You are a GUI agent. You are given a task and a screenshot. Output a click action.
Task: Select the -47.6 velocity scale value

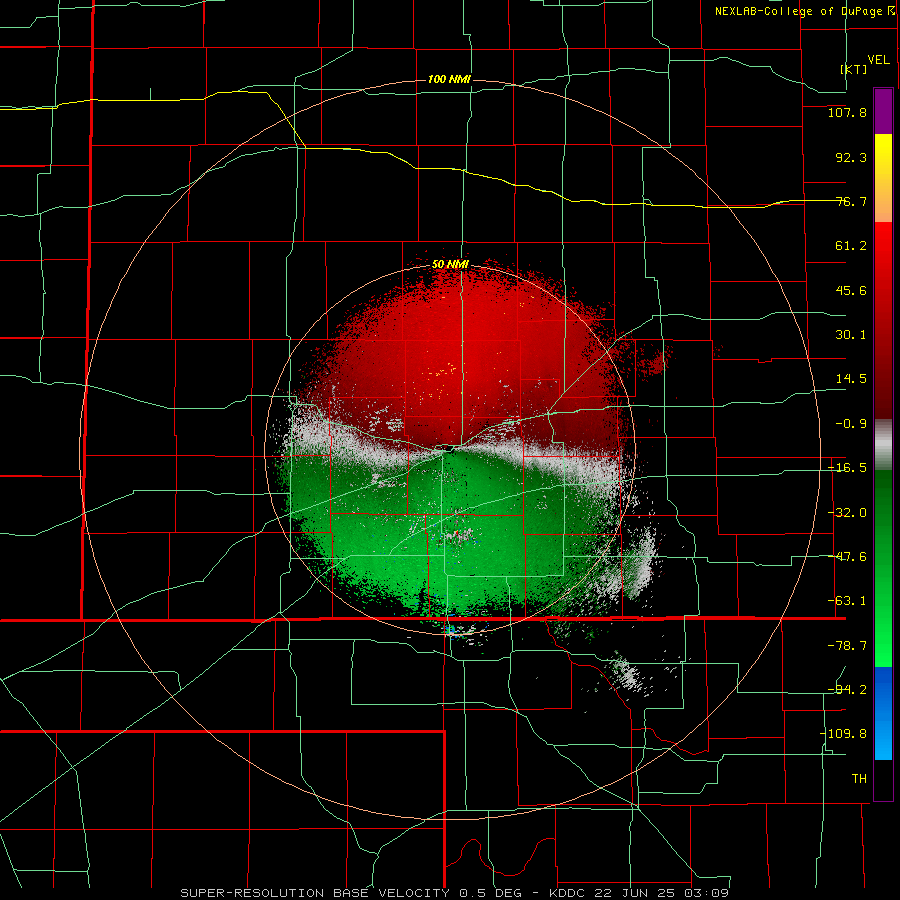[847, 557]
